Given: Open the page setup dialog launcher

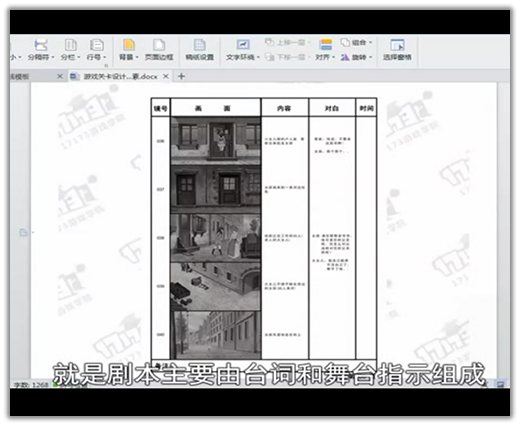Looking at the screenshot, I should click(x=106, y=66).
